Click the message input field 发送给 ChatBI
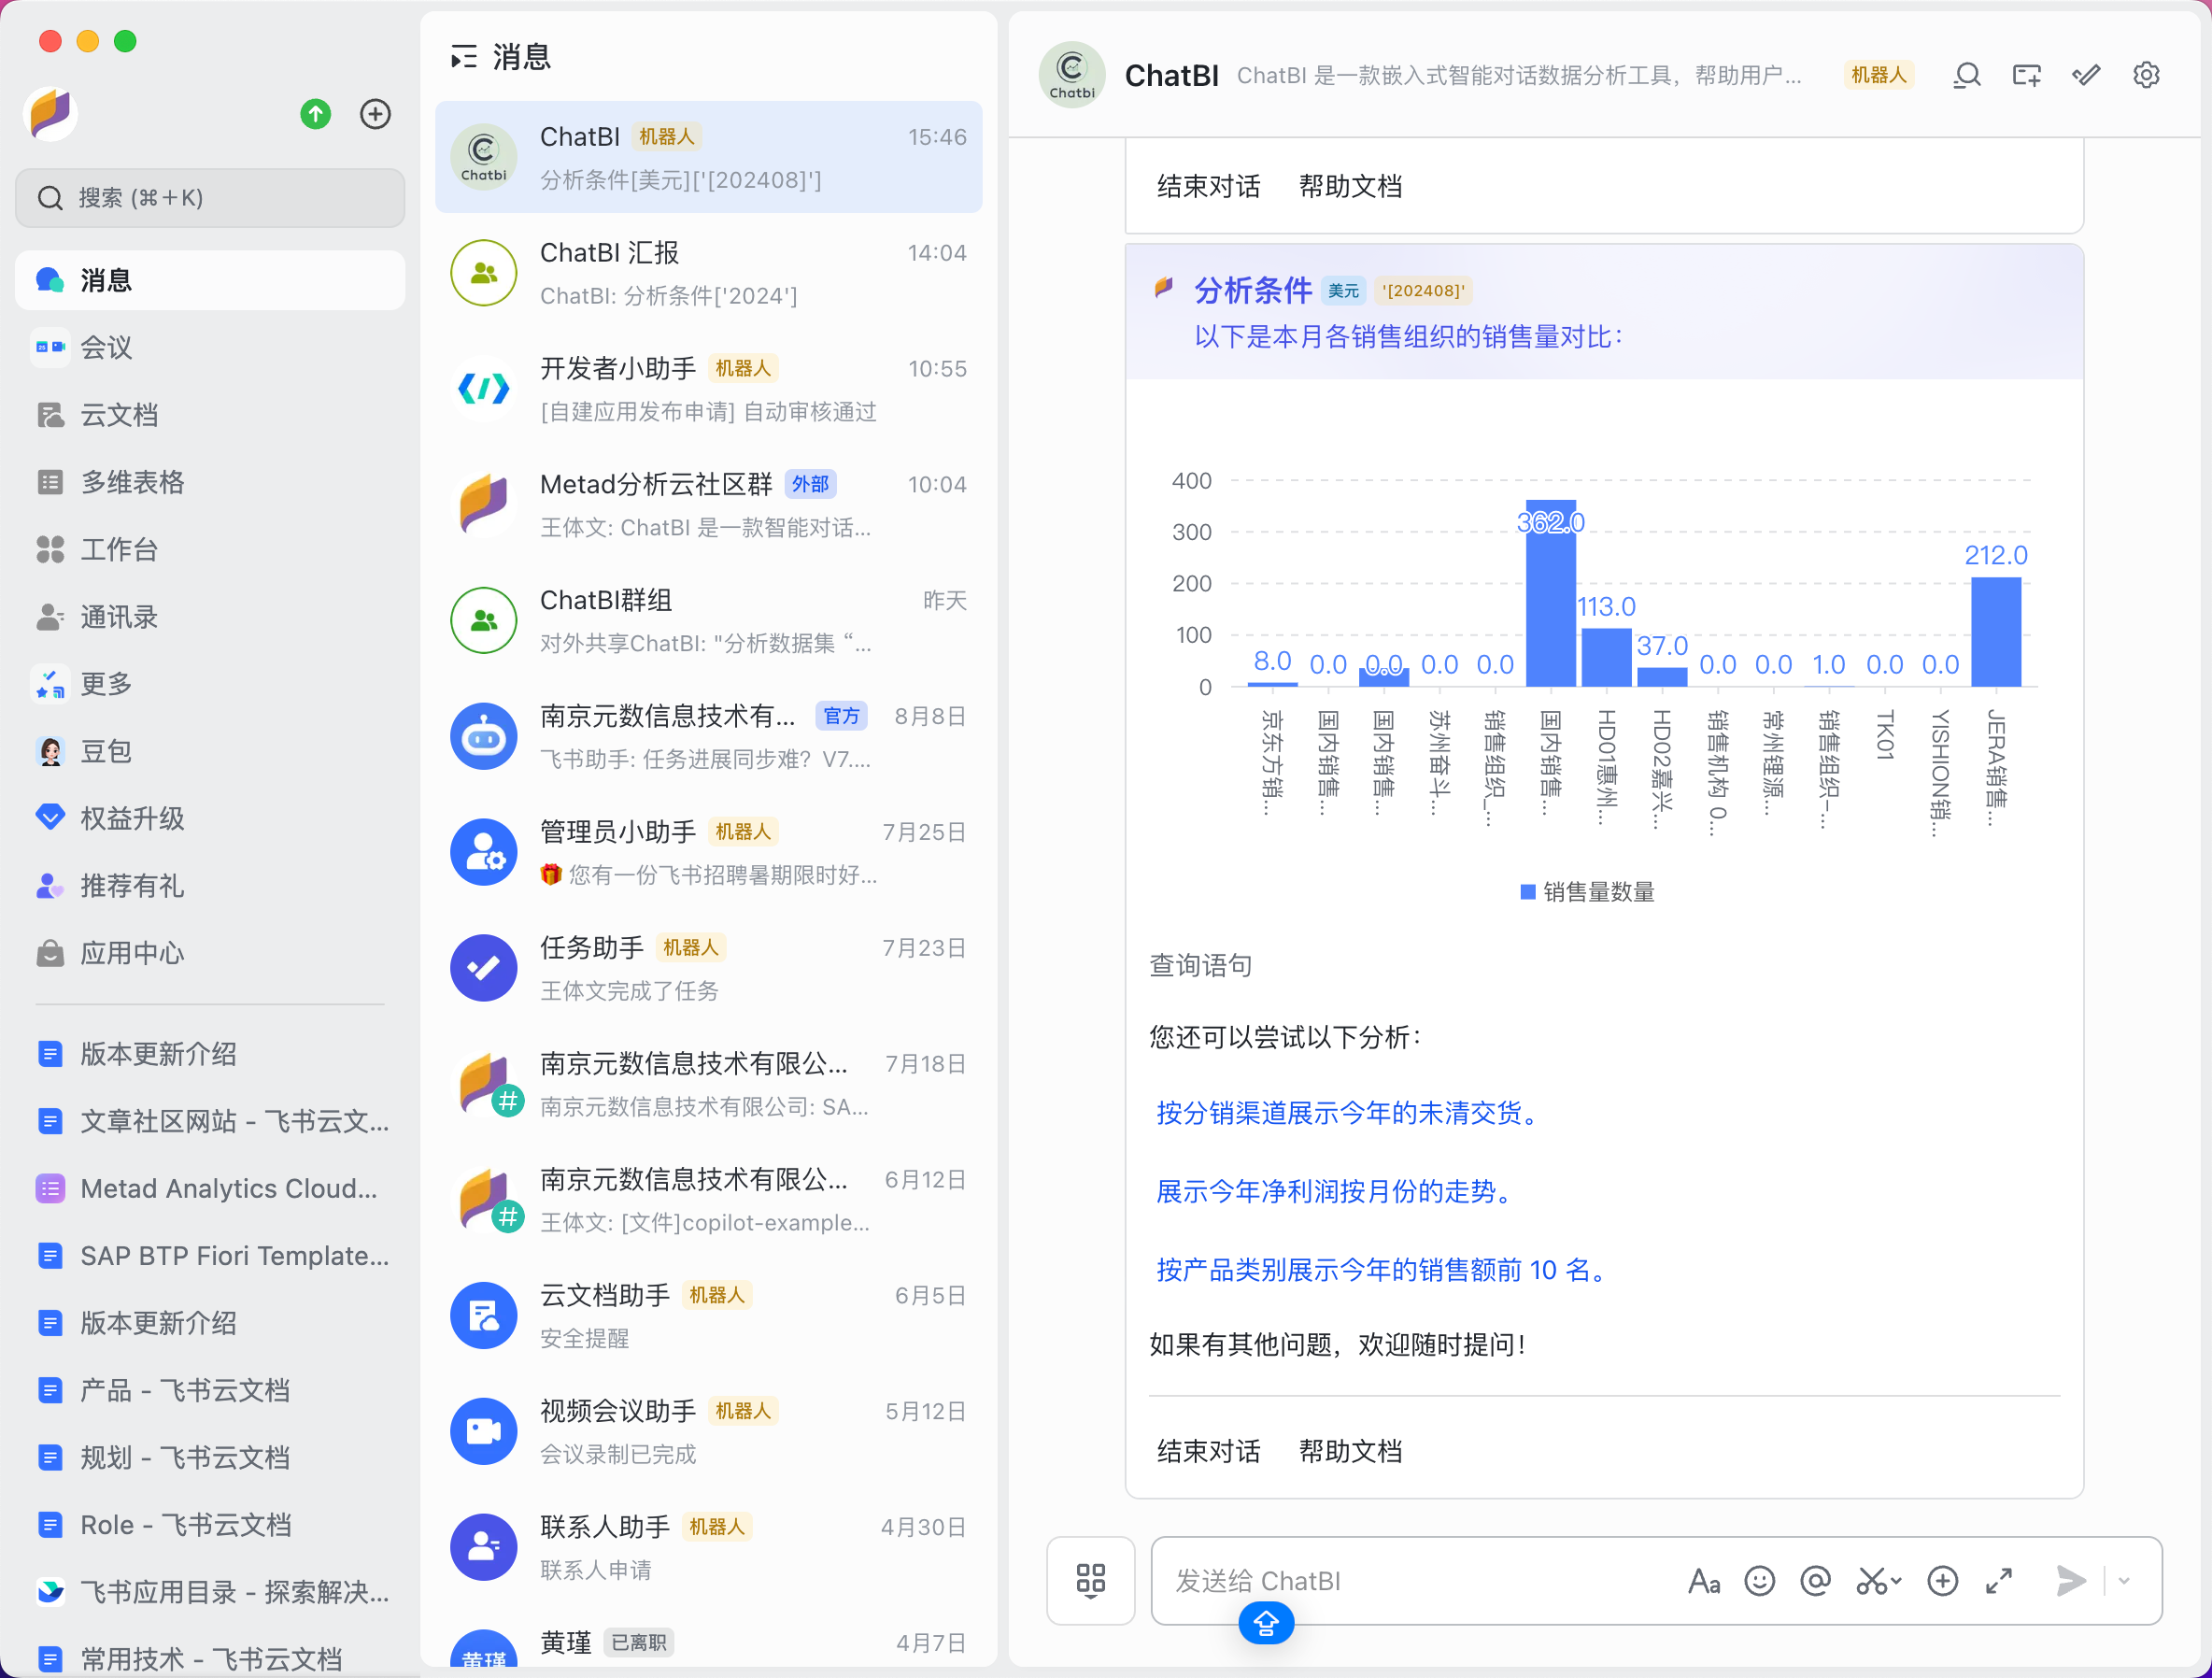The width and height of the screenshot is (2212, 1678). click(x=1400, y=1581)
